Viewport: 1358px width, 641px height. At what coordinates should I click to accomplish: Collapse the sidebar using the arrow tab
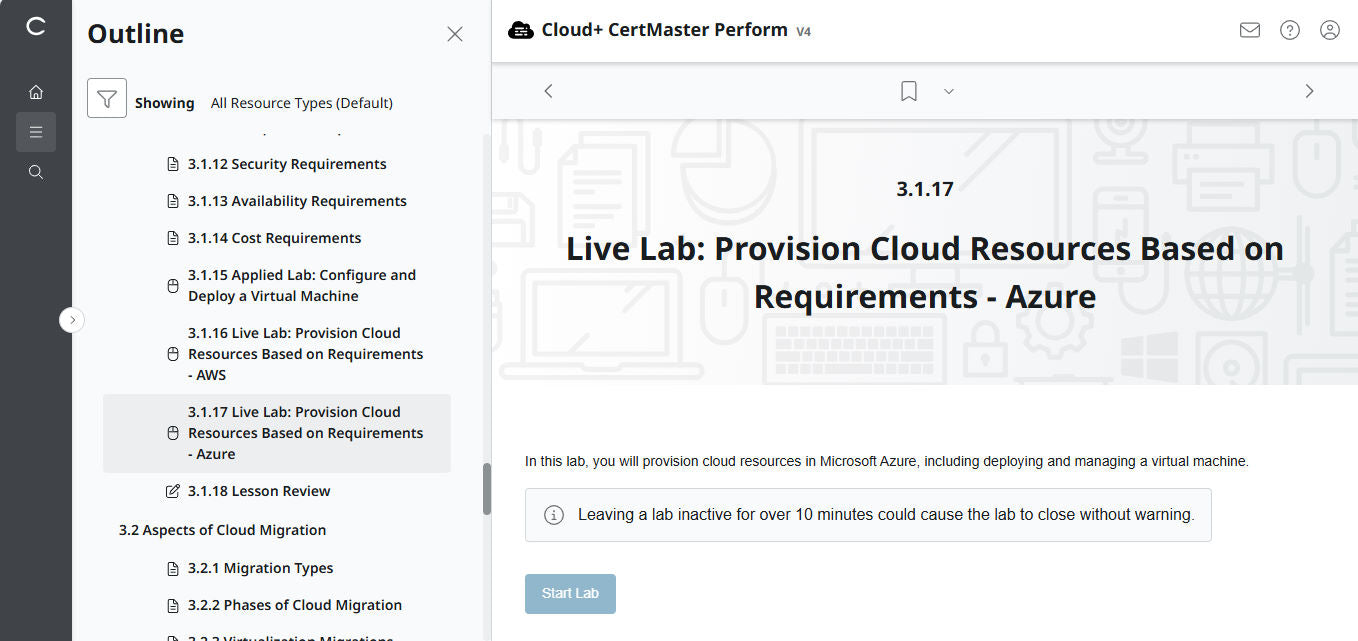tap(71, 319)
